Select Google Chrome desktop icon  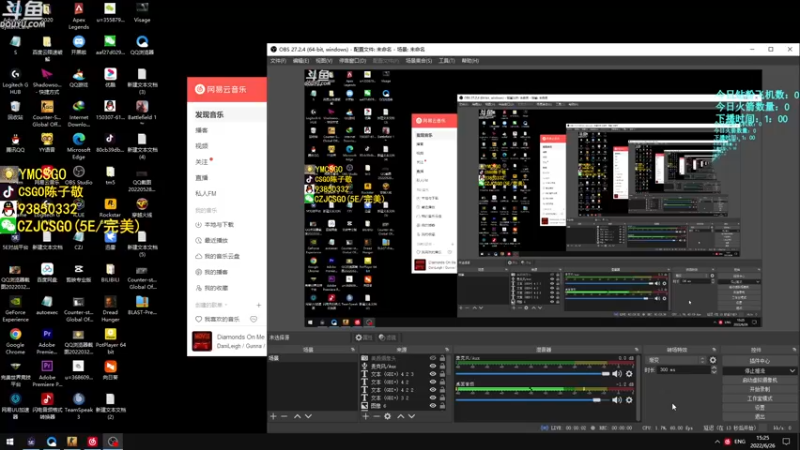(15, 341)
